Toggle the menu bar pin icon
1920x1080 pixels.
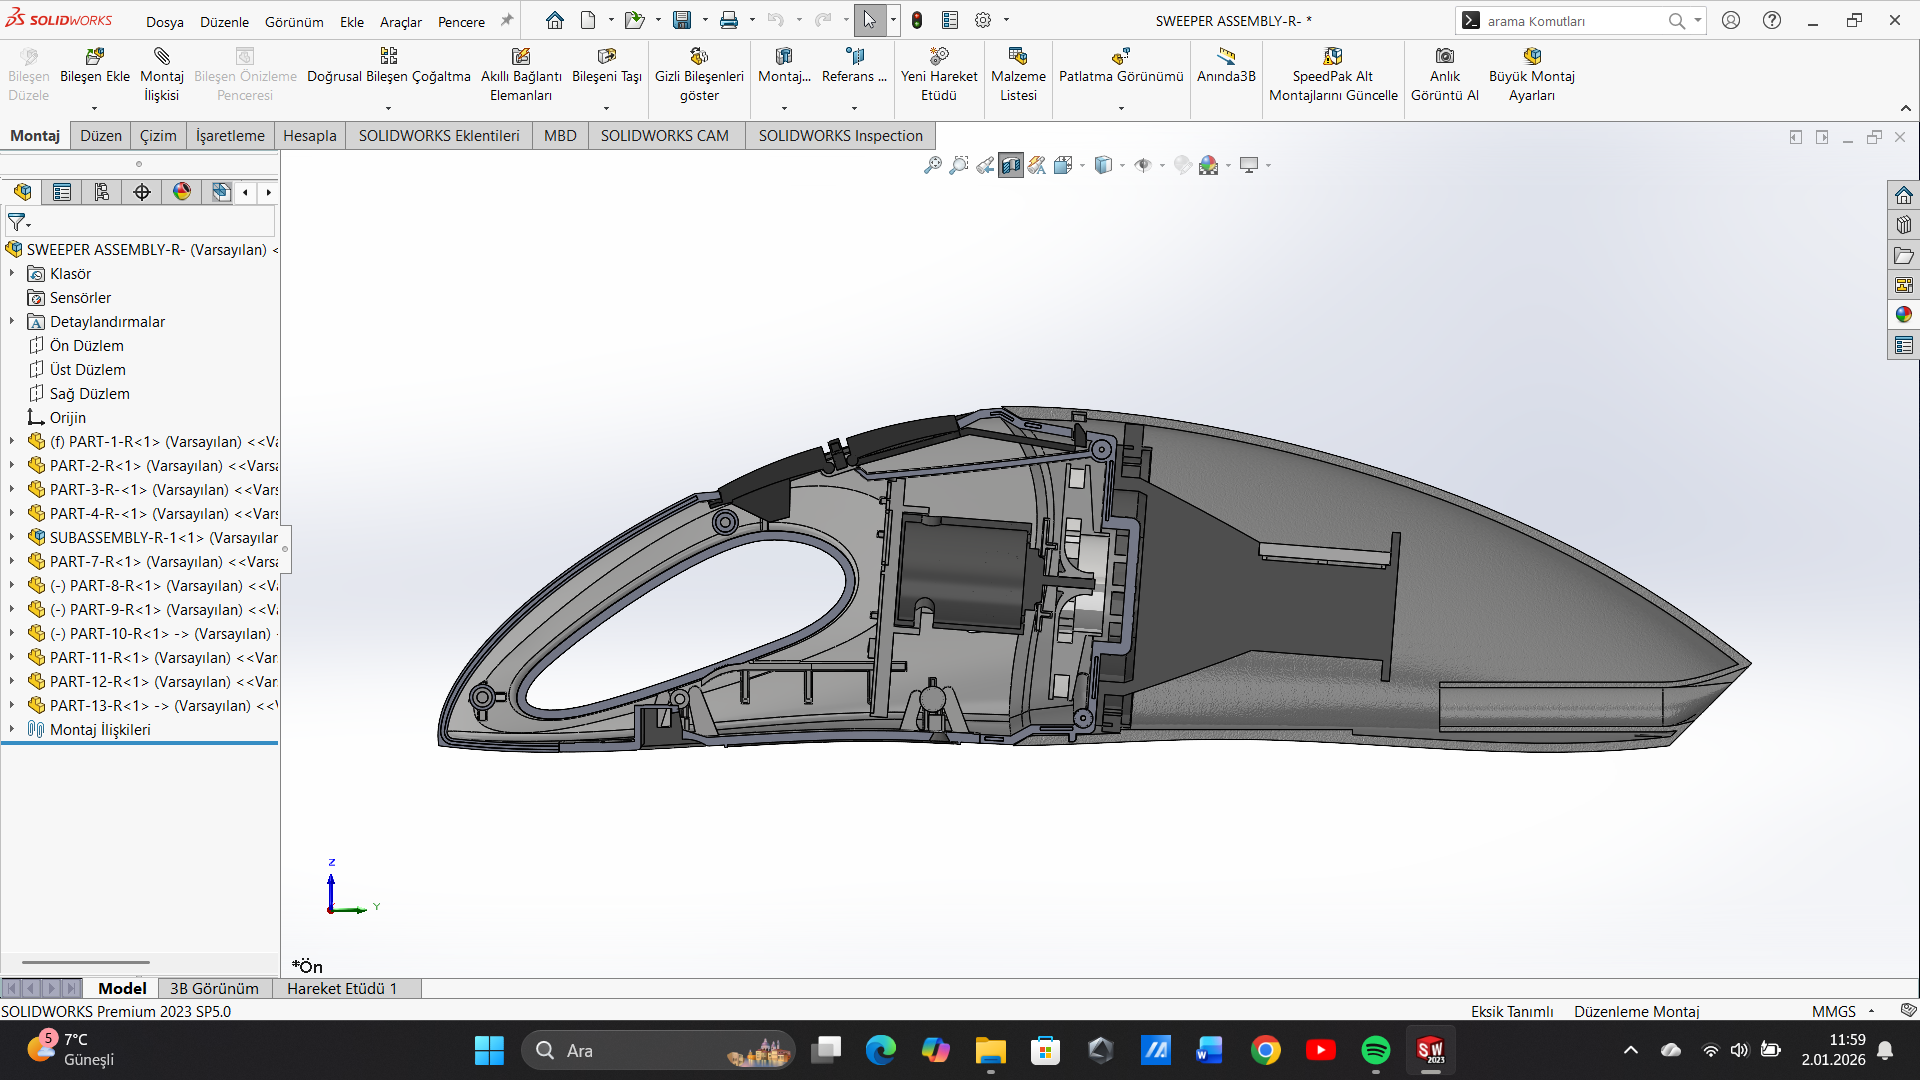point(507,20)
